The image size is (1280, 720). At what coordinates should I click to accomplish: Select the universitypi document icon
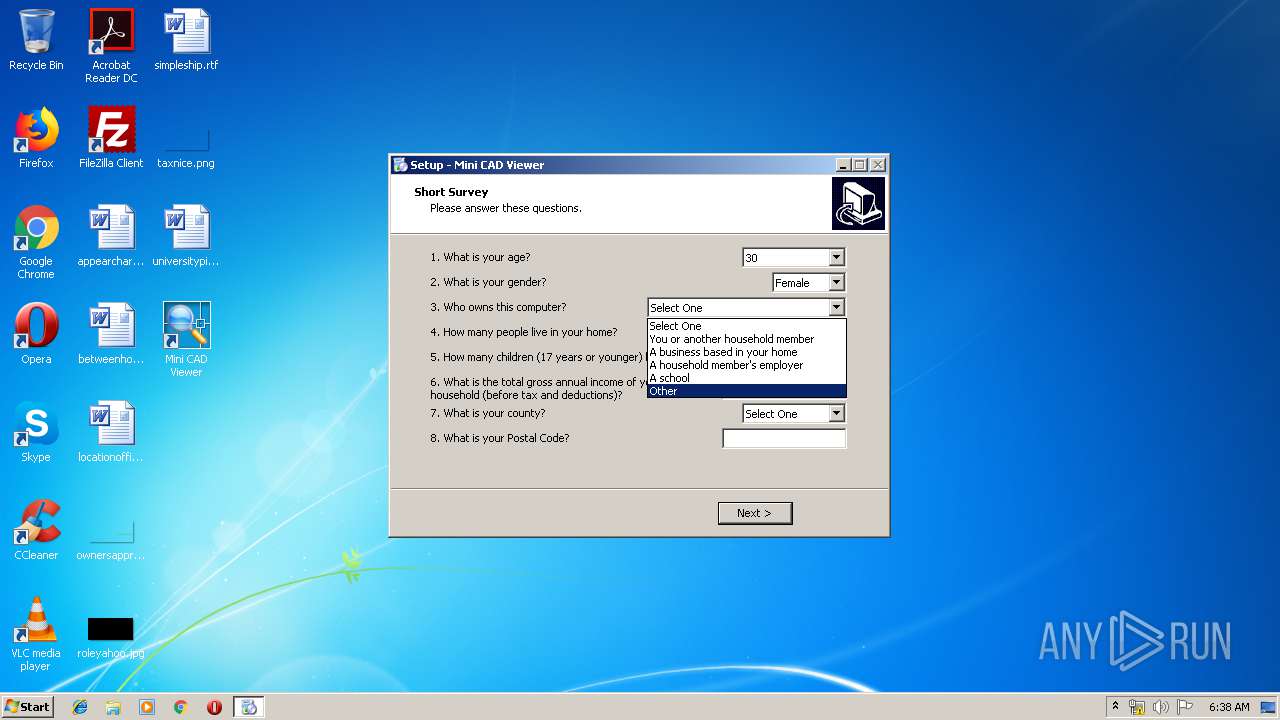point(186,236)
